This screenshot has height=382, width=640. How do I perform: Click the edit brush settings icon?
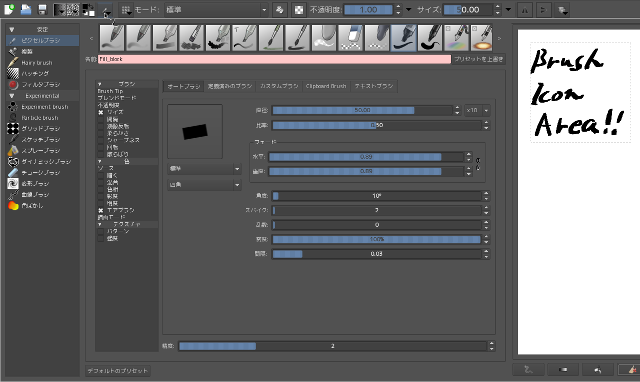[x=106, y=10]
